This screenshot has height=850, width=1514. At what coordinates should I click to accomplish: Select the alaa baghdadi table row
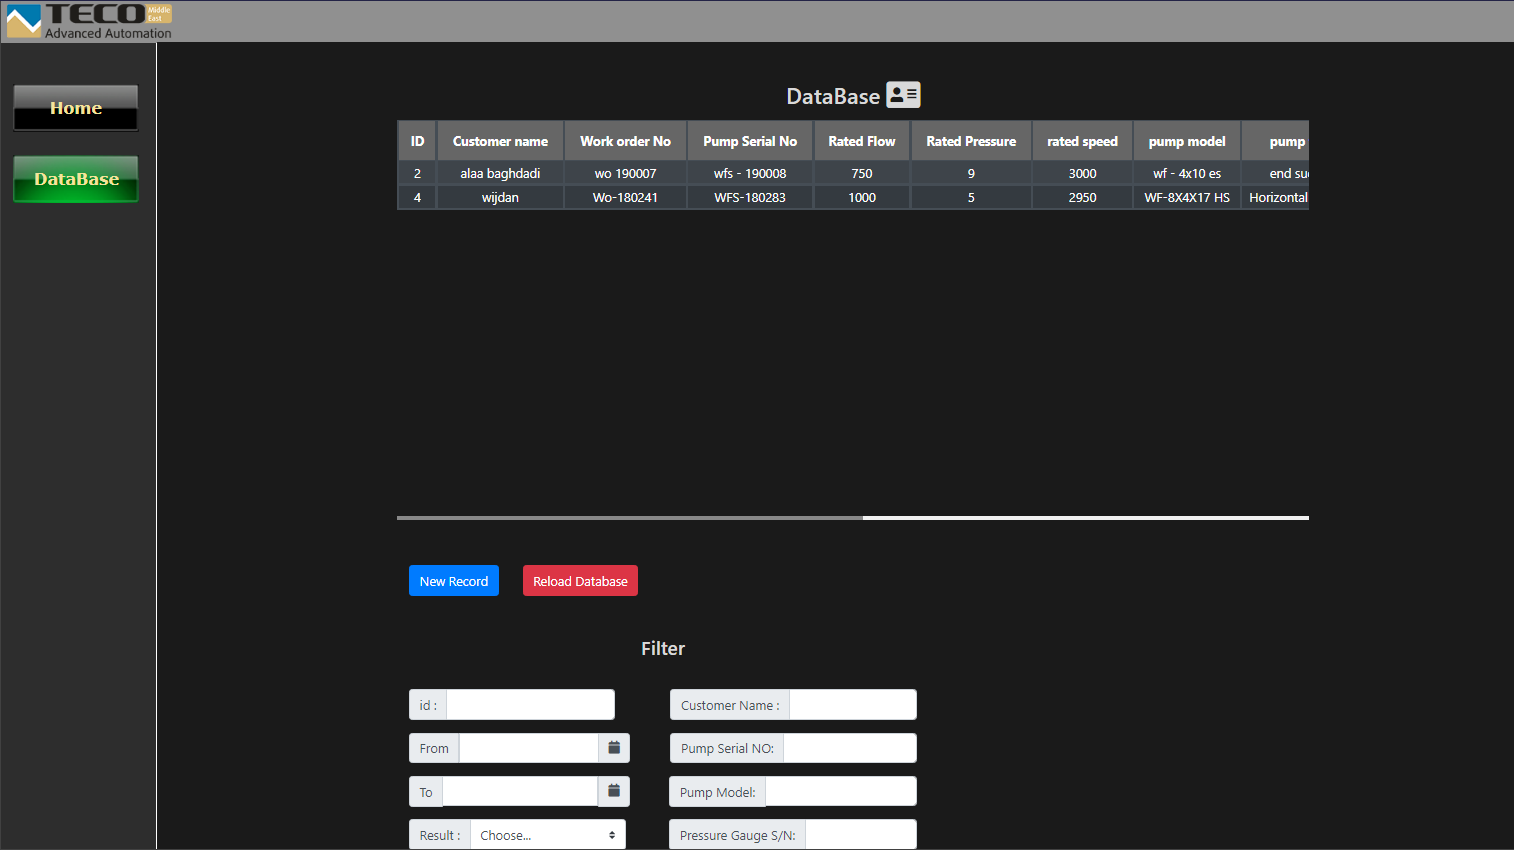500,173
